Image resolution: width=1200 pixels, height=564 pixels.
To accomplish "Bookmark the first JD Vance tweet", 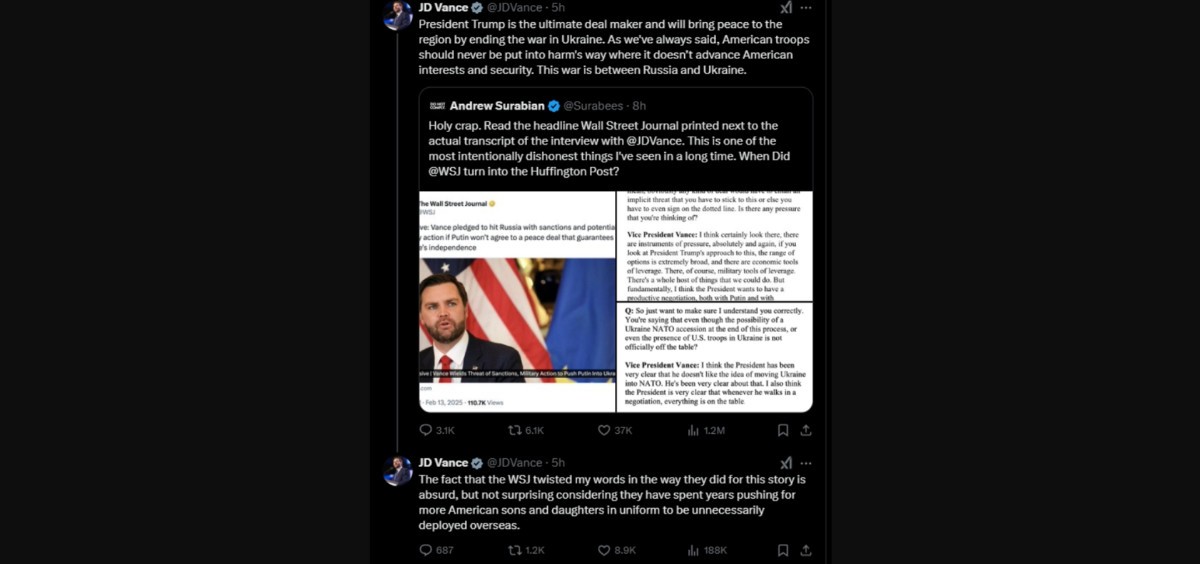I will [783, 430].
